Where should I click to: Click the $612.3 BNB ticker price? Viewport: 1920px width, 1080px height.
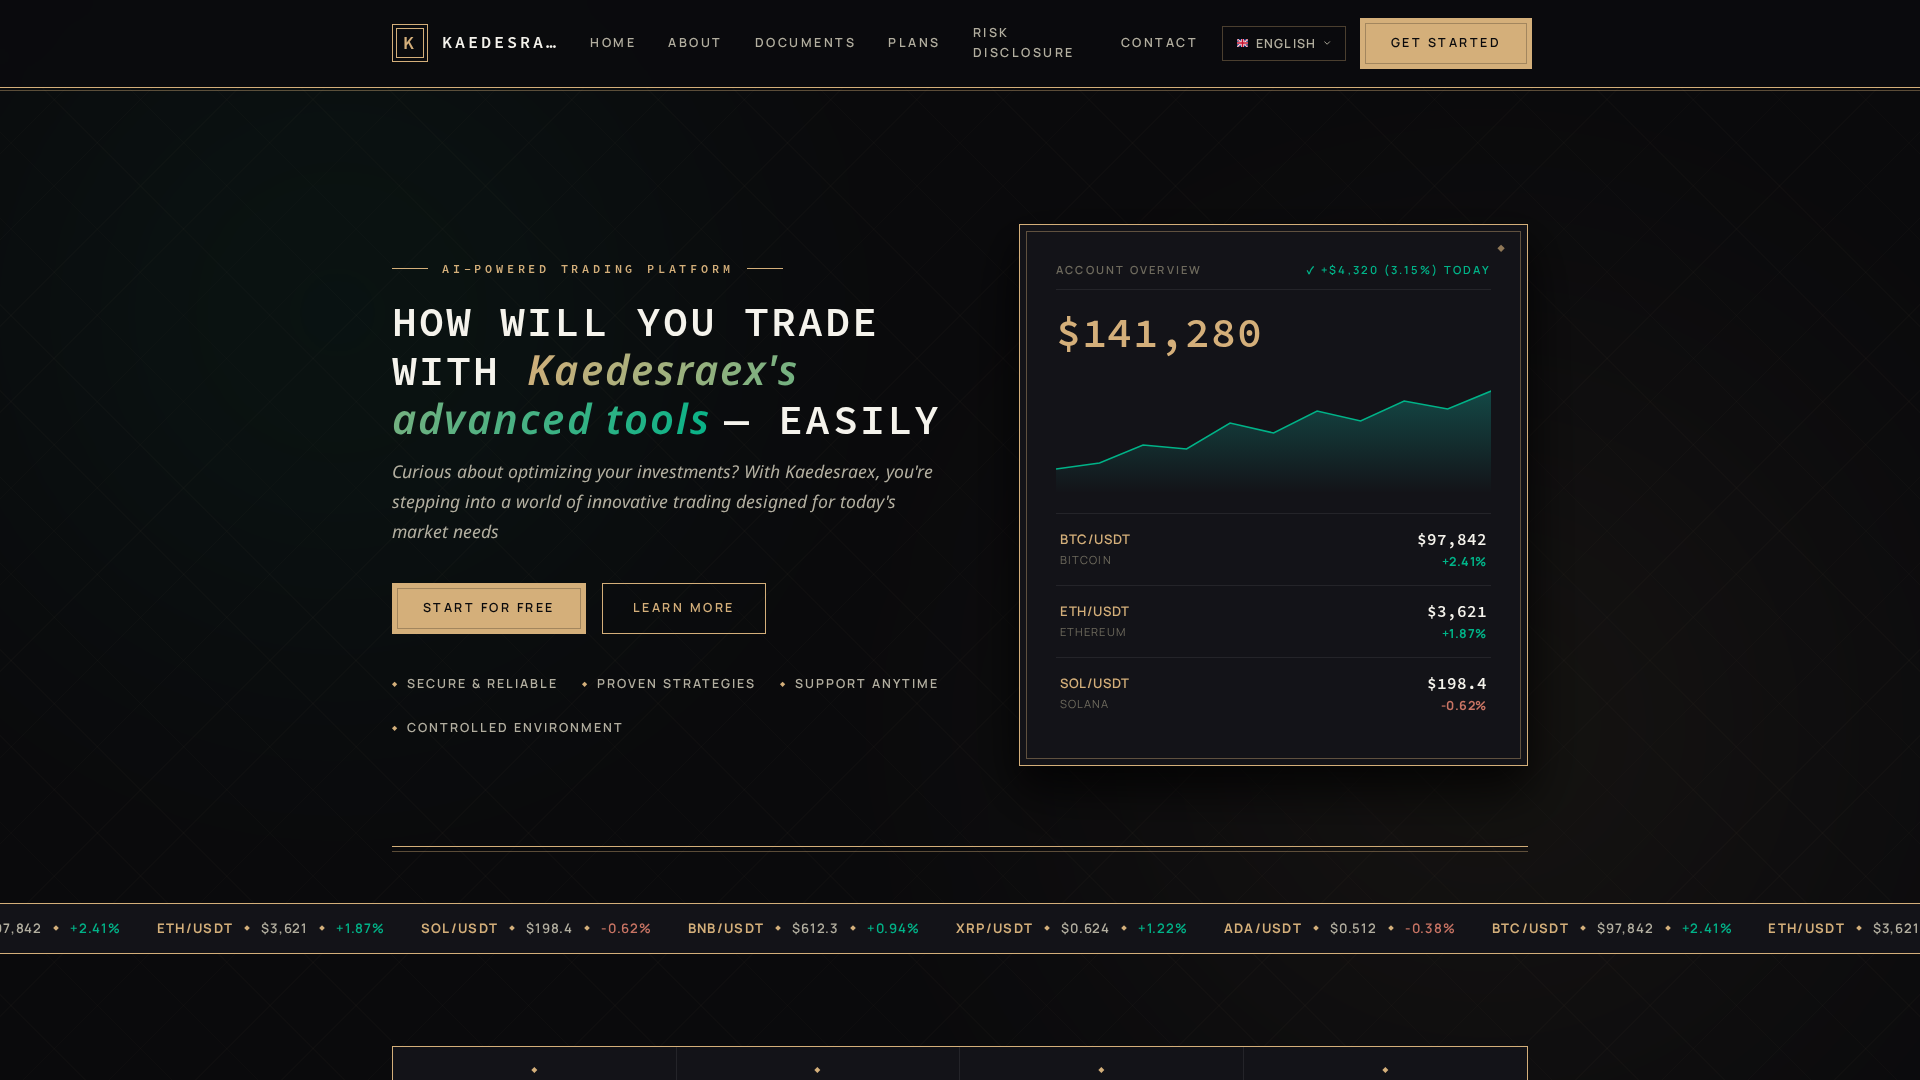click(x=815, y=928)
